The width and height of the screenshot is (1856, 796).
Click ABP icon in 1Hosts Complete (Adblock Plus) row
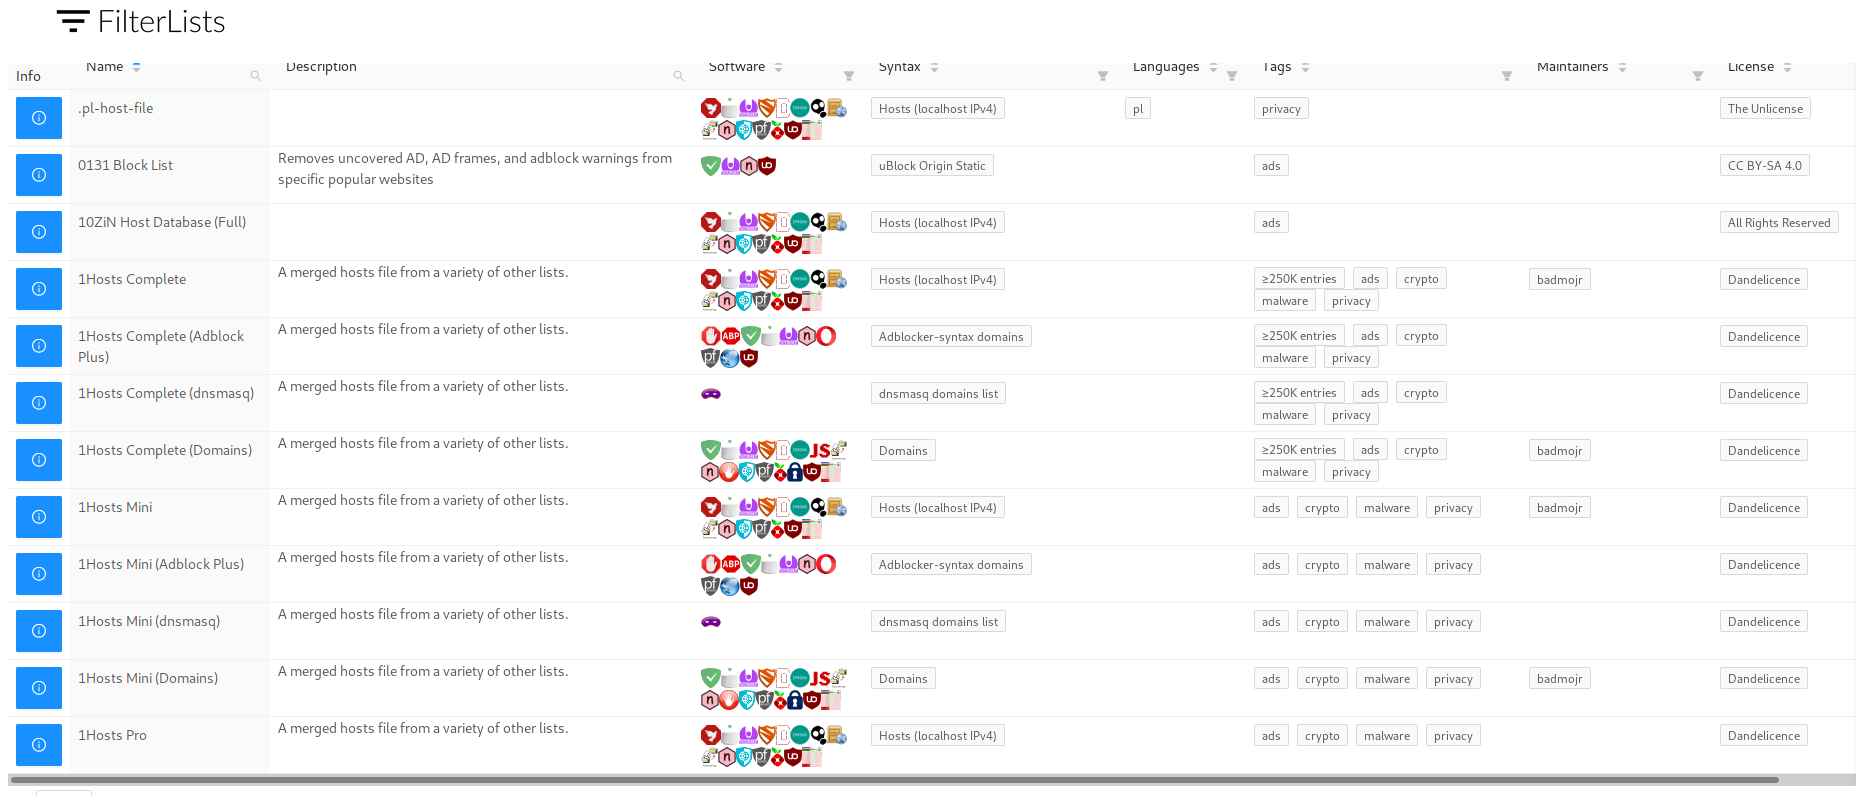(x=731, y=337)
